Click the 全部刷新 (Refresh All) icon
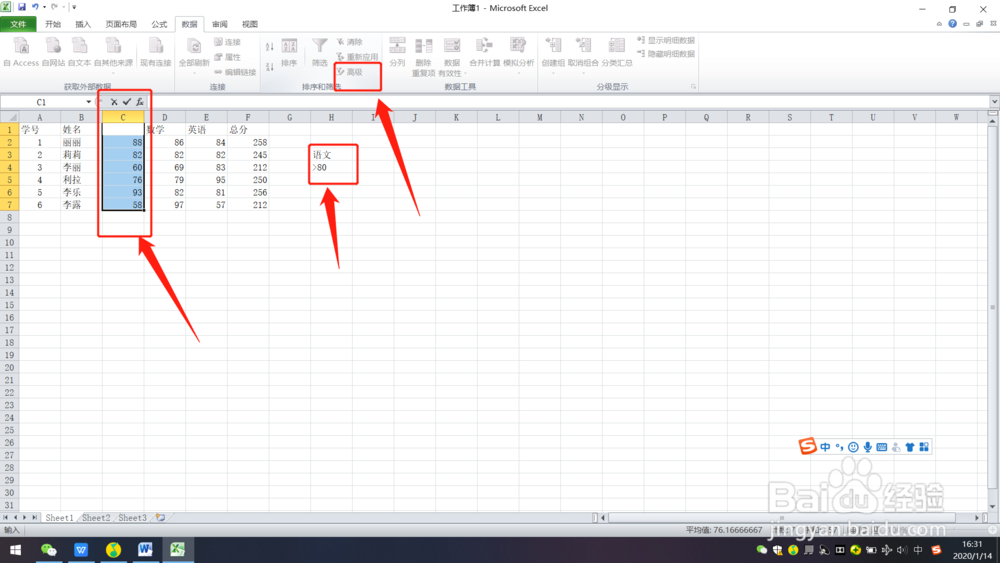The height and width of the screenshot is (563, 1000). coord(194,54)
